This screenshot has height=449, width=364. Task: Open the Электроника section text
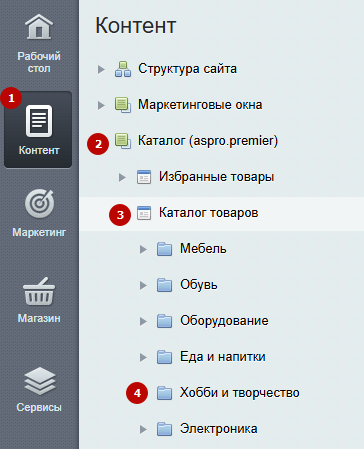tap(219, 429)
